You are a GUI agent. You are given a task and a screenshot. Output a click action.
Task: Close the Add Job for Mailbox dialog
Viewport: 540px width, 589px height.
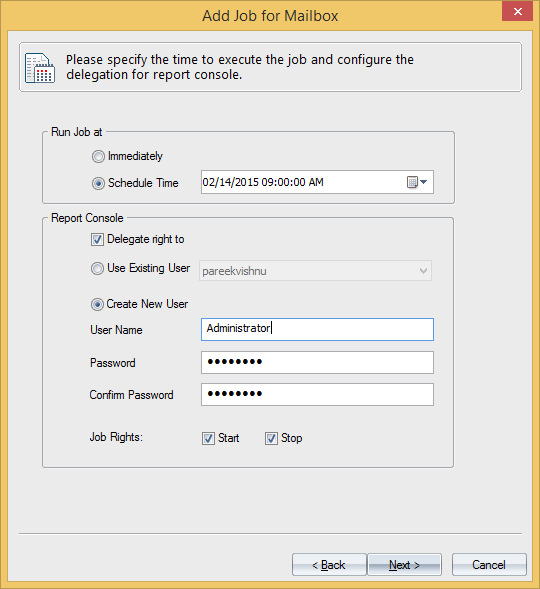tap(517, 11)
